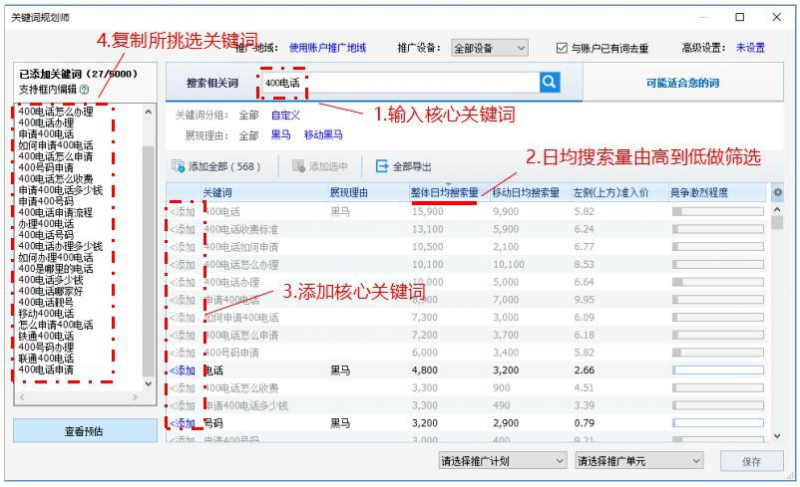Export all keywords with 全部导出
The width and height of the screenshot is (800, 487).
coord(404,166)
